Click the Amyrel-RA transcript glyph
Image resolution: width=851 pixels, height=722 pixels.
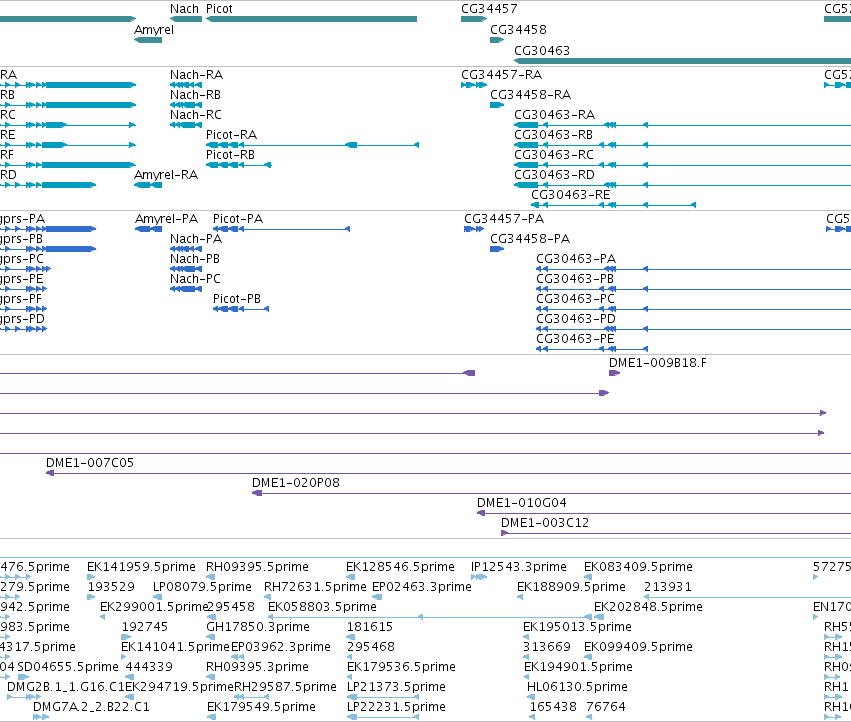(148, 185)
